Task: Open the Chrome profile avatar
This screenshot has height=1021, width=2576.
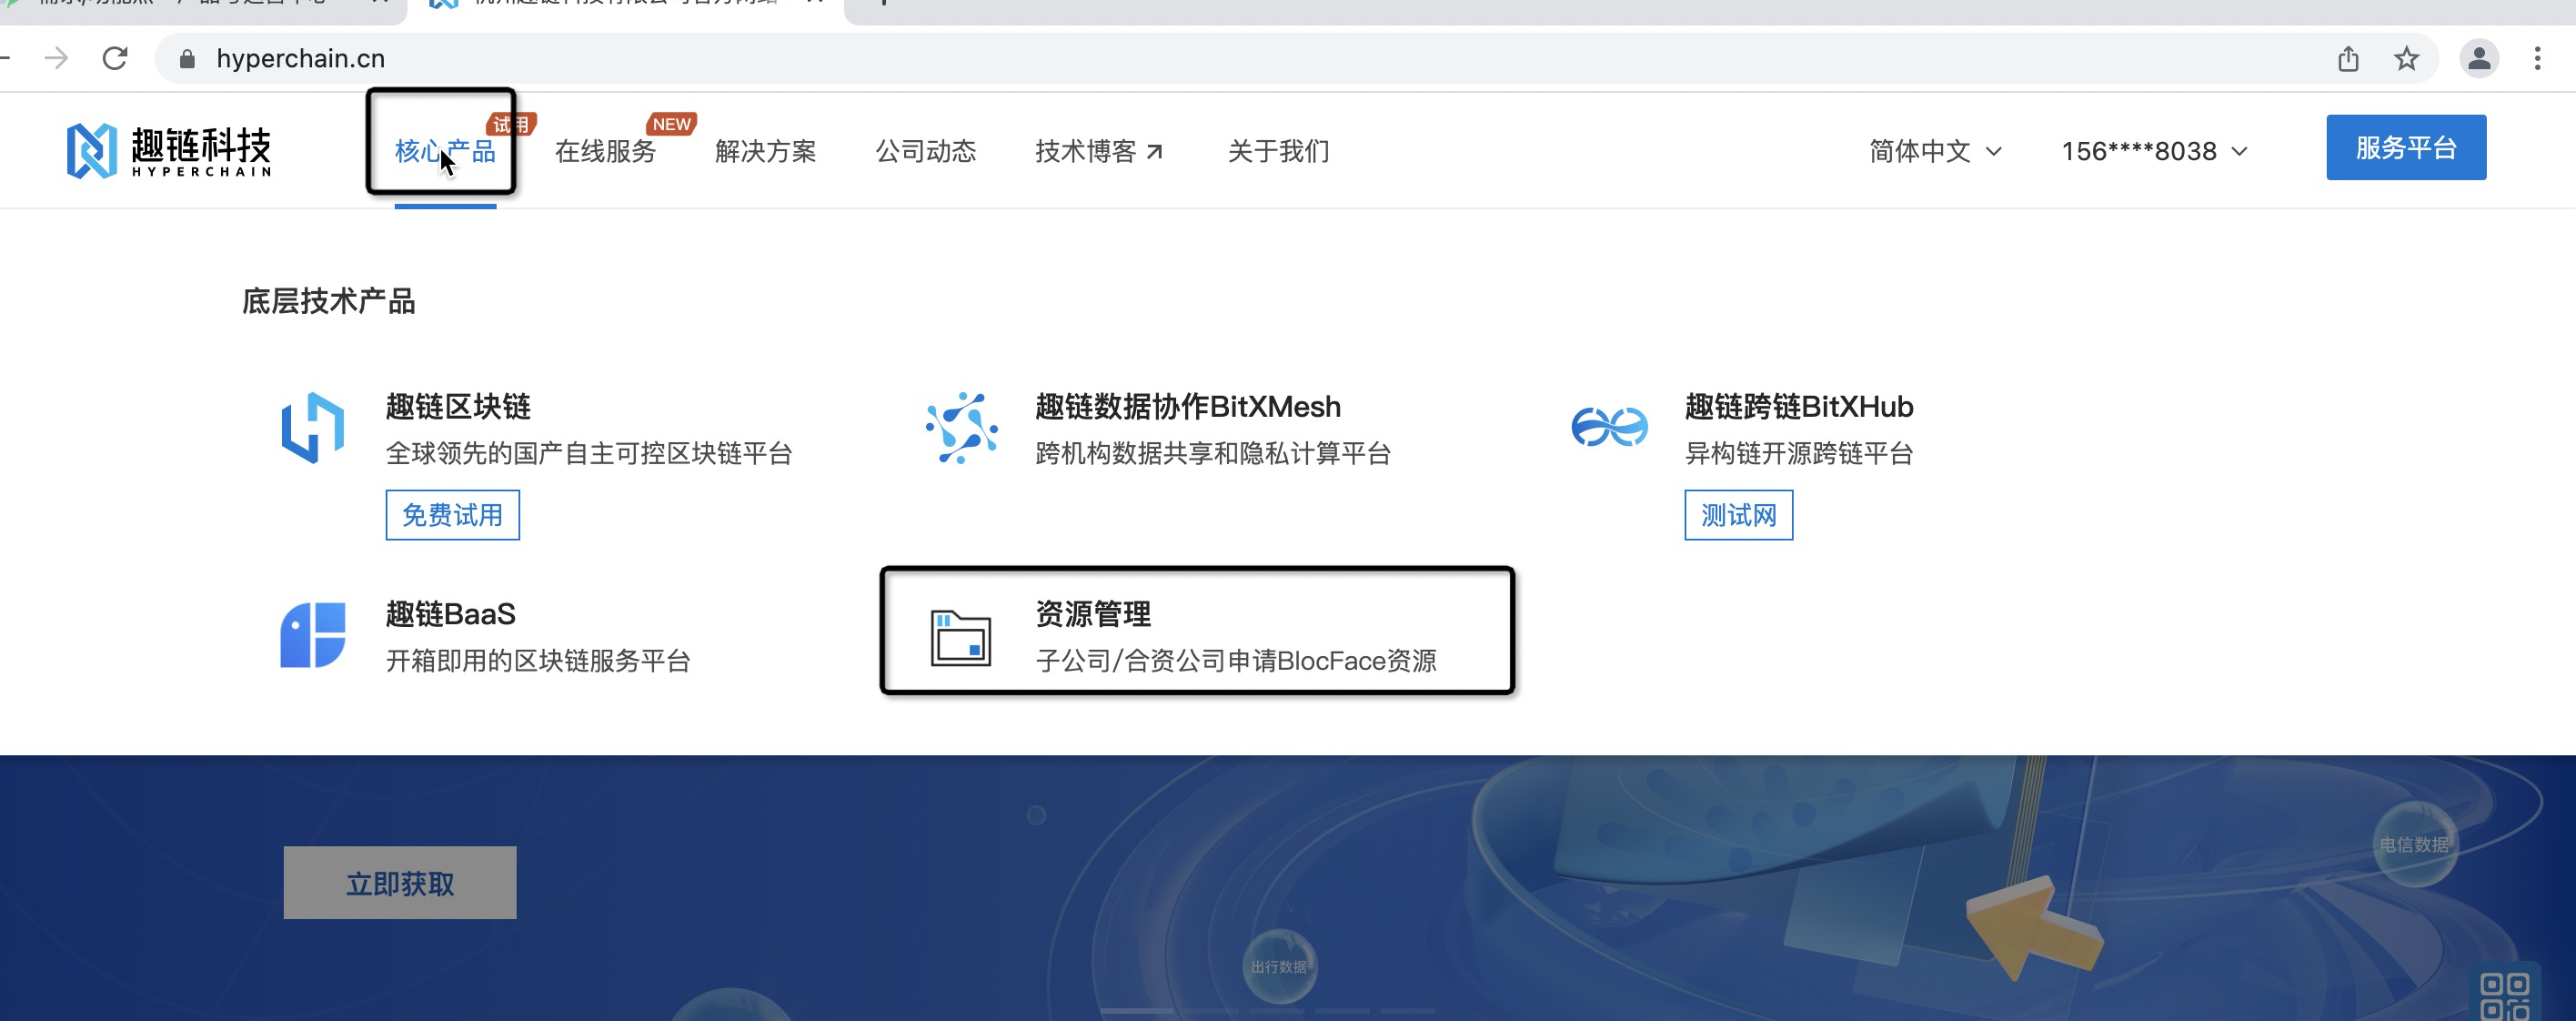Action: (2479, 59)
